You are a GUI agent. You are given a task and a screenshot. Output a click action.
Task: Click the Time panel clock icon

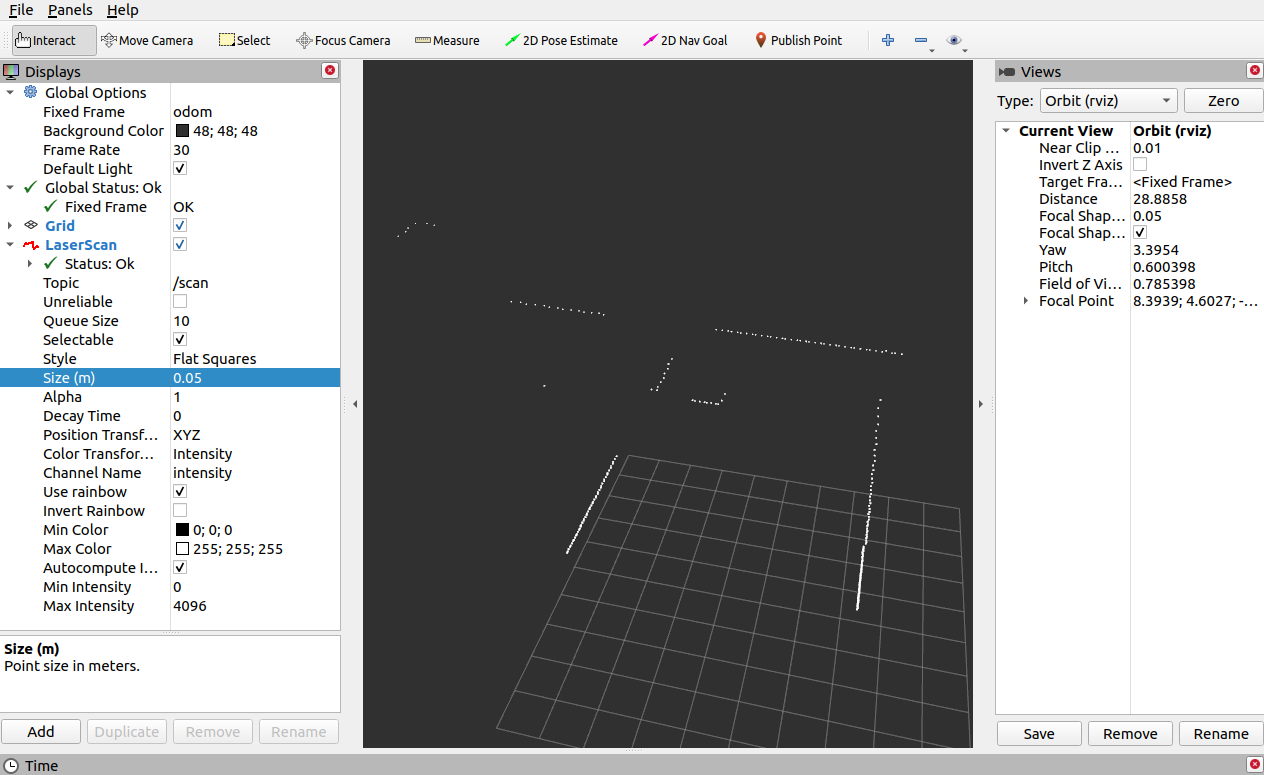[11, 766]
